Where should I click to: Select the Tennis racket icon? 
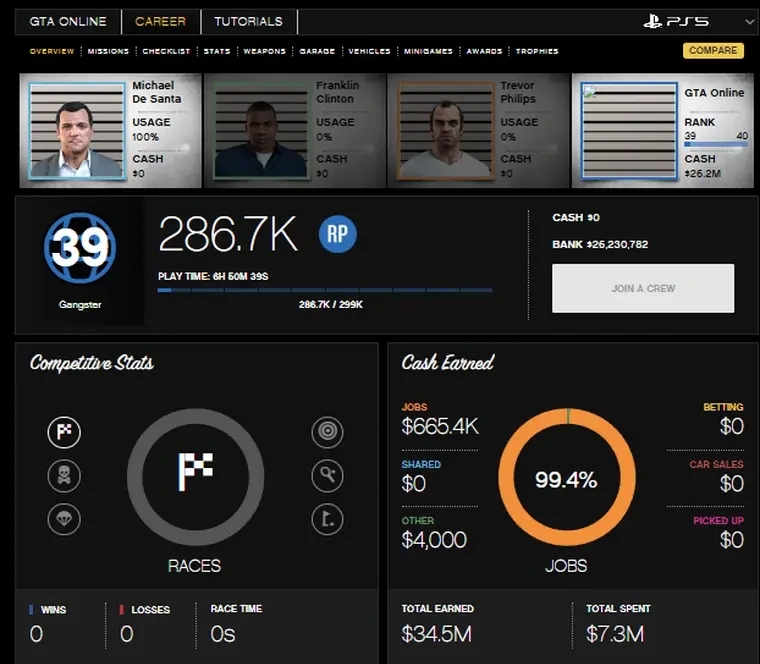tap(328, 475)
